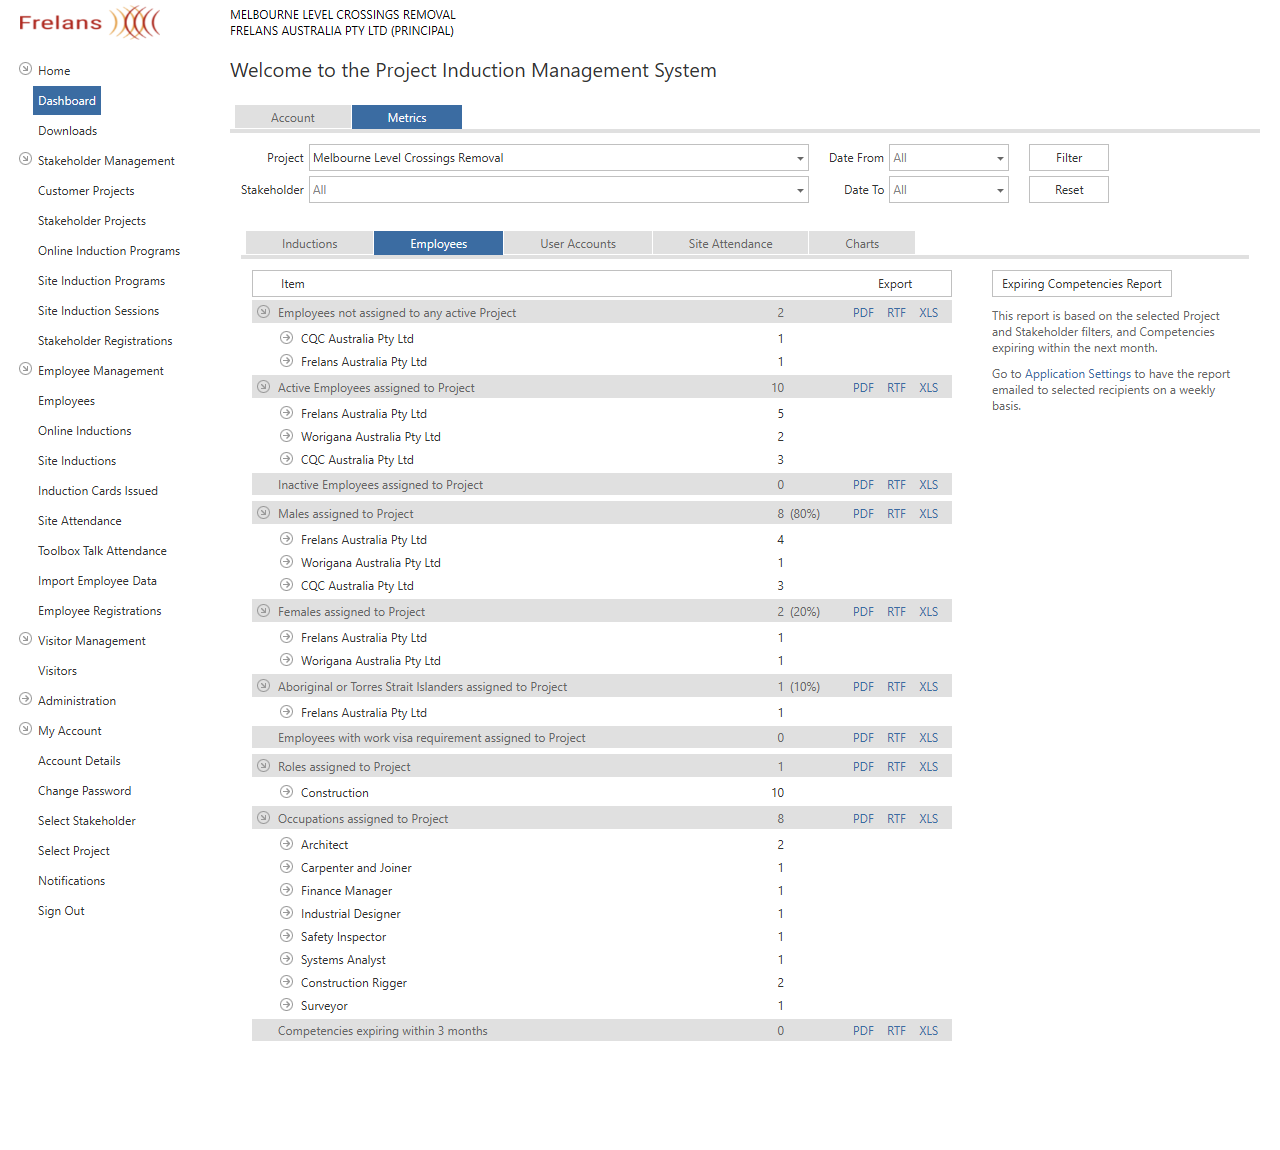The width and height of the screenshot is (1280, 1150).
Task: Open the Stakeholder dropdown list
Action: (x=800, y=190)
